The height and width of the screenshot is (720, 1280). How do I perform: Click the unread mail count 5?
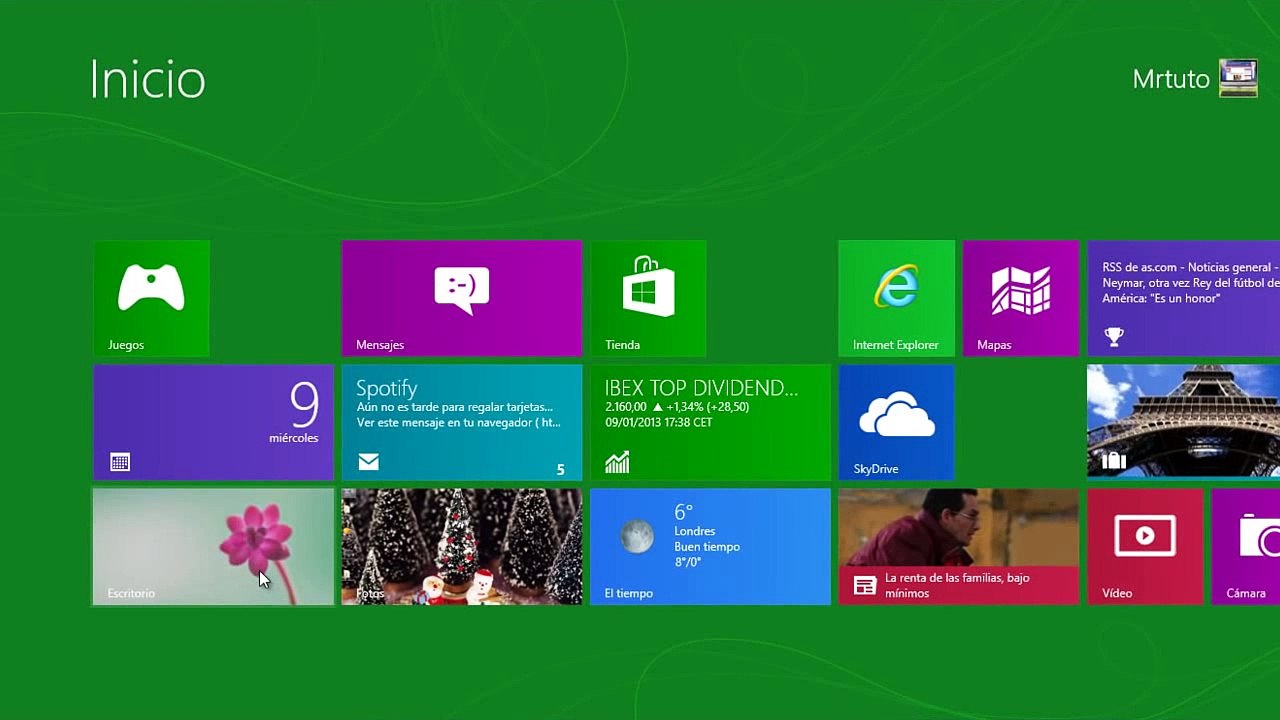[x=560, y=470]
